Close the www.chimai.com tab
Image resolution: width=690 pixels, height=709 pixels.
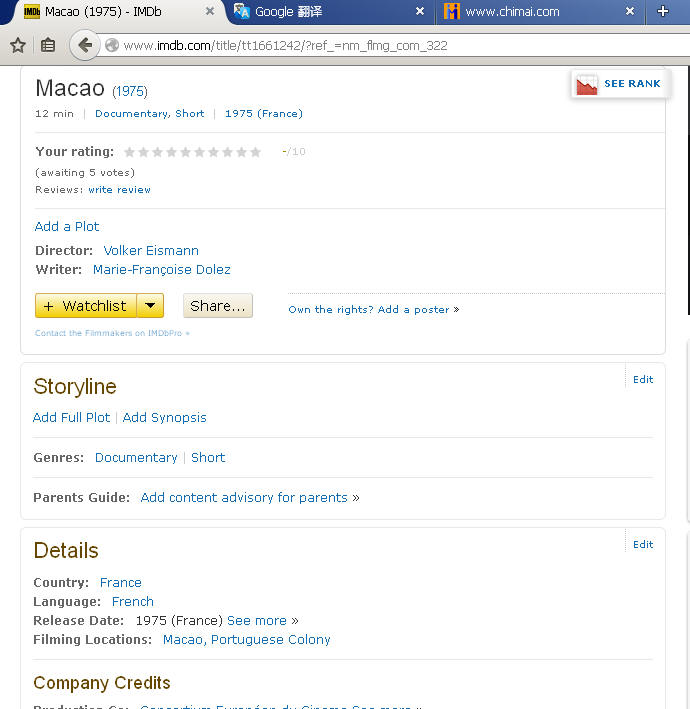[630, 11]
